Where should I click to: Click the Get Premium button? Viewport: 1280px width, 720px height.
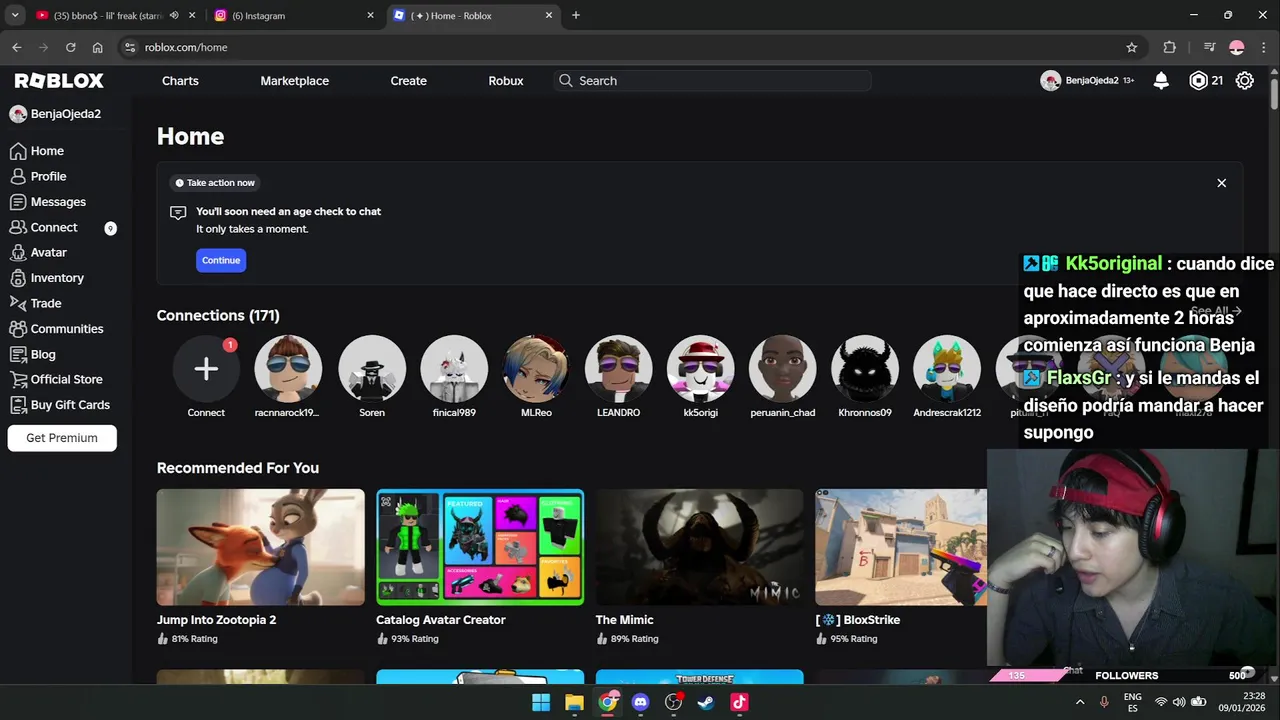pos(62,438)
